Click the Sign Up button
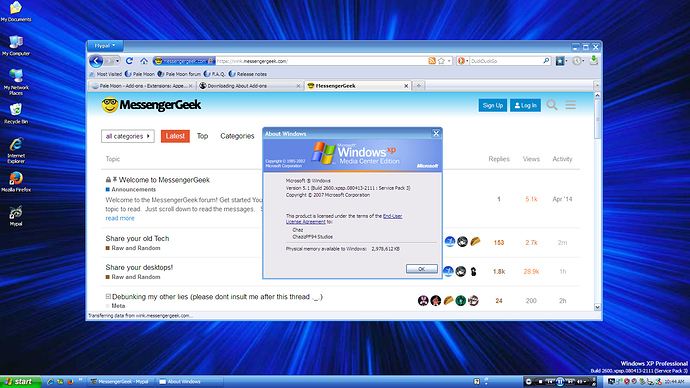This screenshot has width=690, height=388. click(492, 105)
